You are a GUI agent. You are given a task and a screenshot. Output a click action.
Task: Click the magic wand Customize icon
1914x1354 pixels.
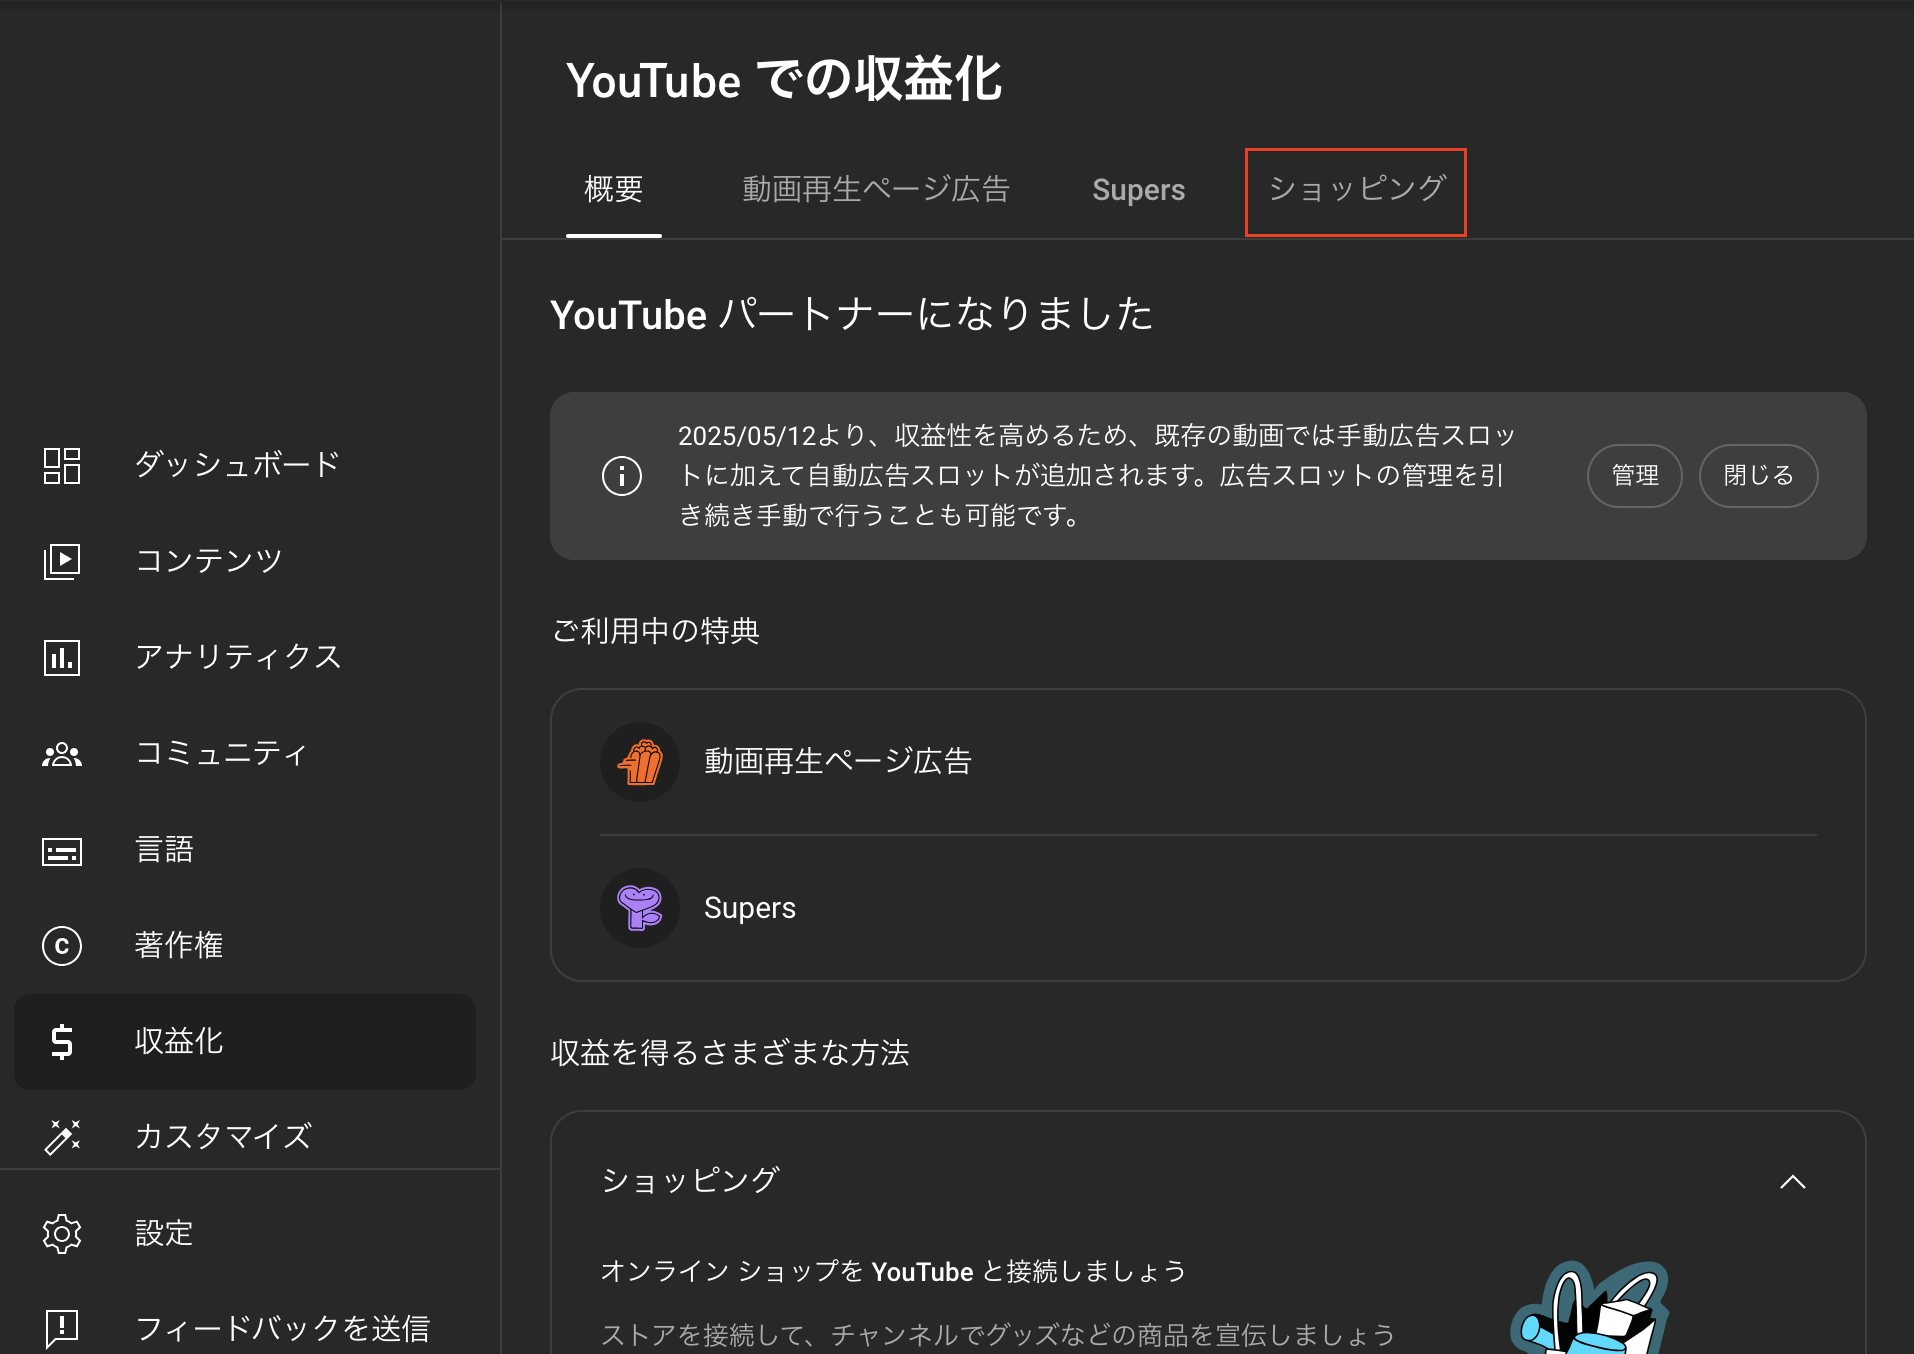click(62, 1137)
